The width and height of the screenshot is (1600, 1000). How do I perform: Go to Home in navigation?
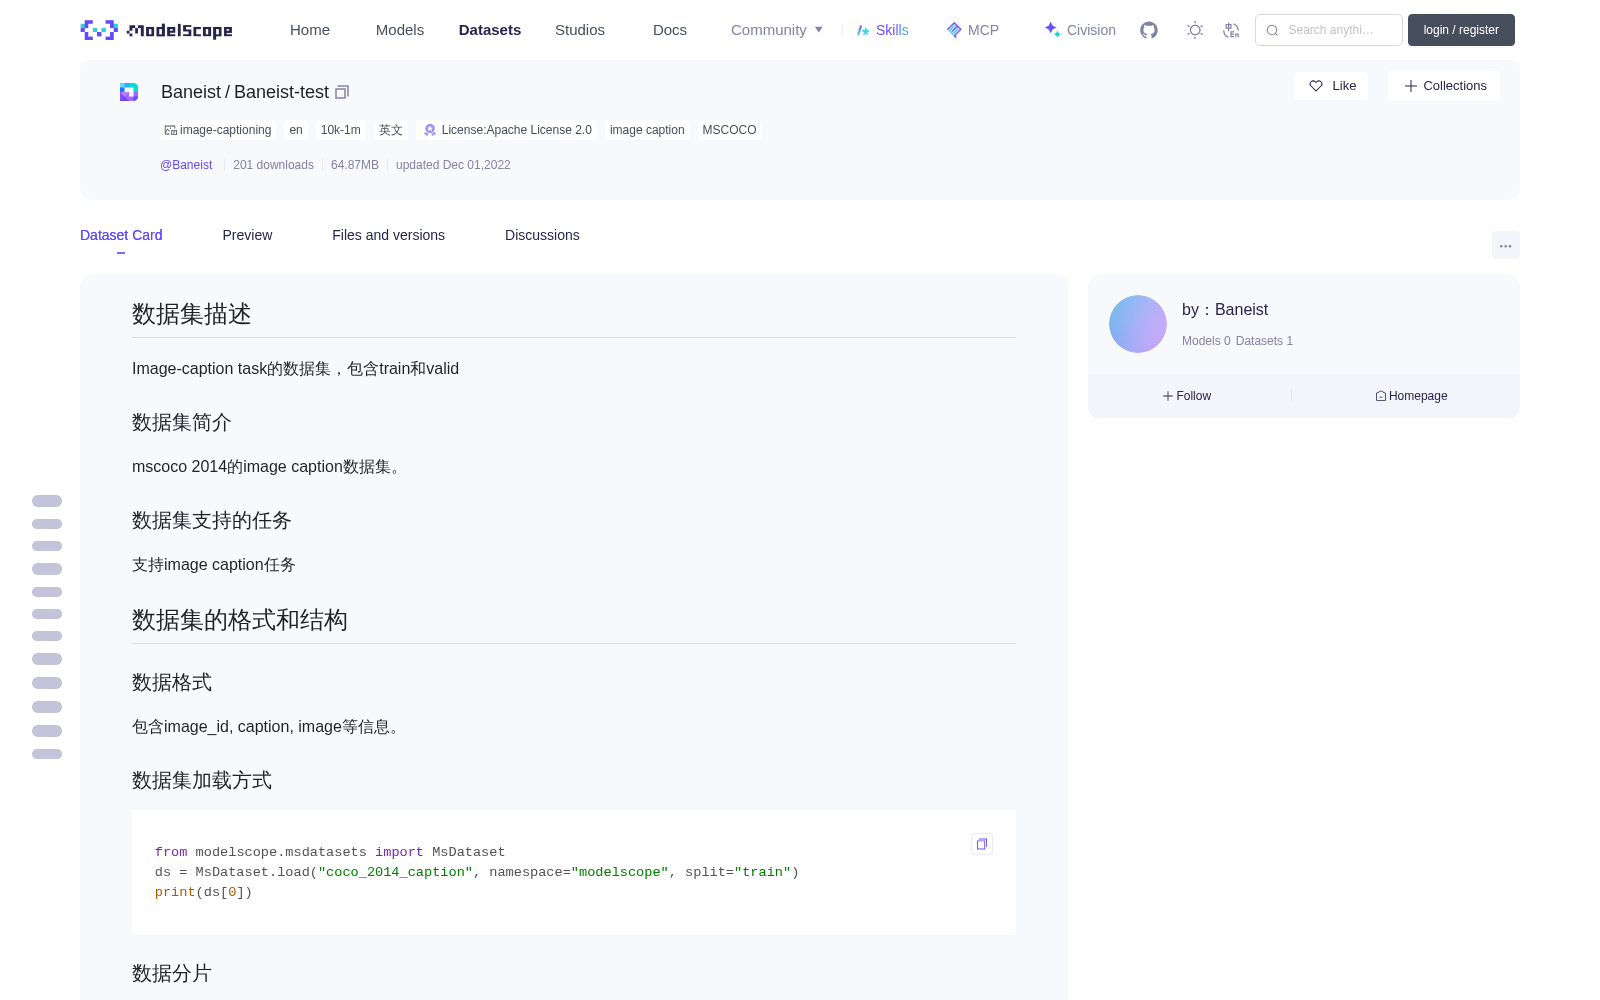(x=310, y=30)
